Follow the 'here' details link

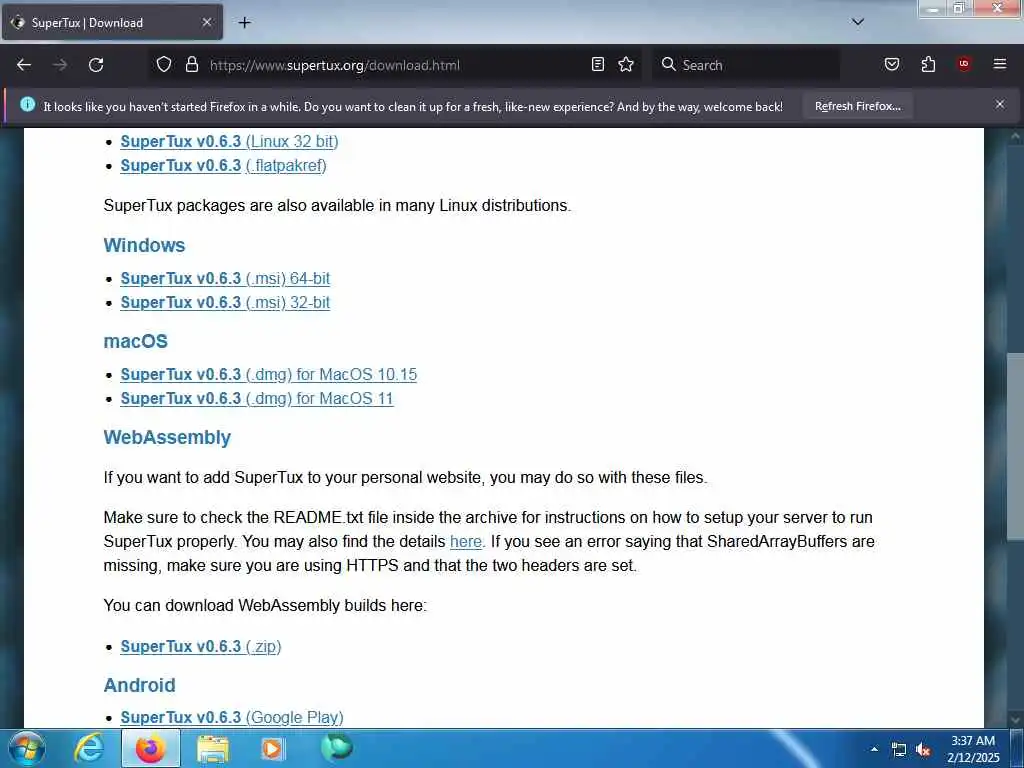point(466,541)
